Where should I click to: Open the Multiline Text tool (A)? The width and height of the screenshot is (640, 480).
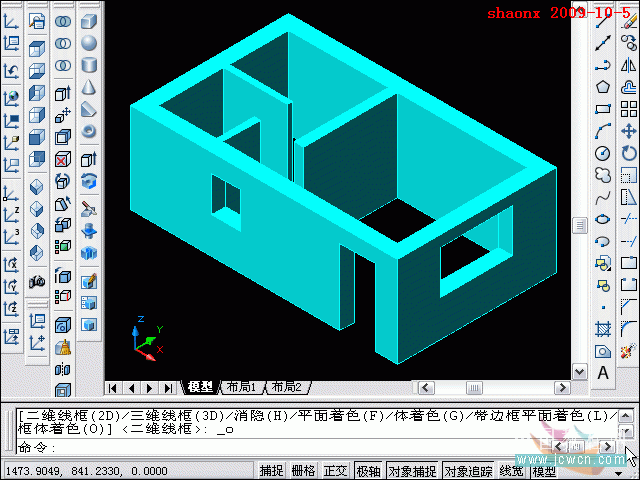coord(603,373)
